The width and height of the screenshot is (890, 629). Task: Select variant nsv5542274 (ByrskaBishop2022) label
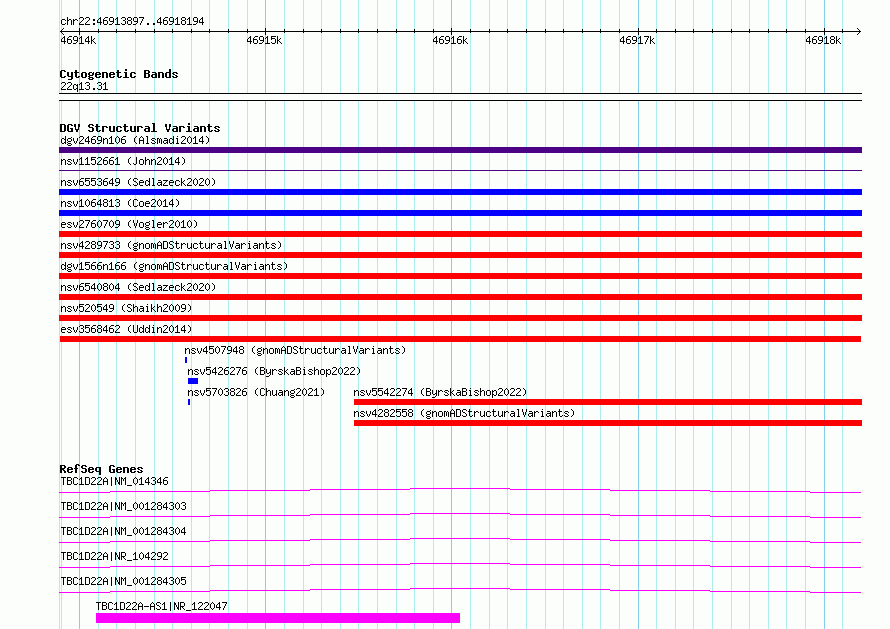click(440, 392)
